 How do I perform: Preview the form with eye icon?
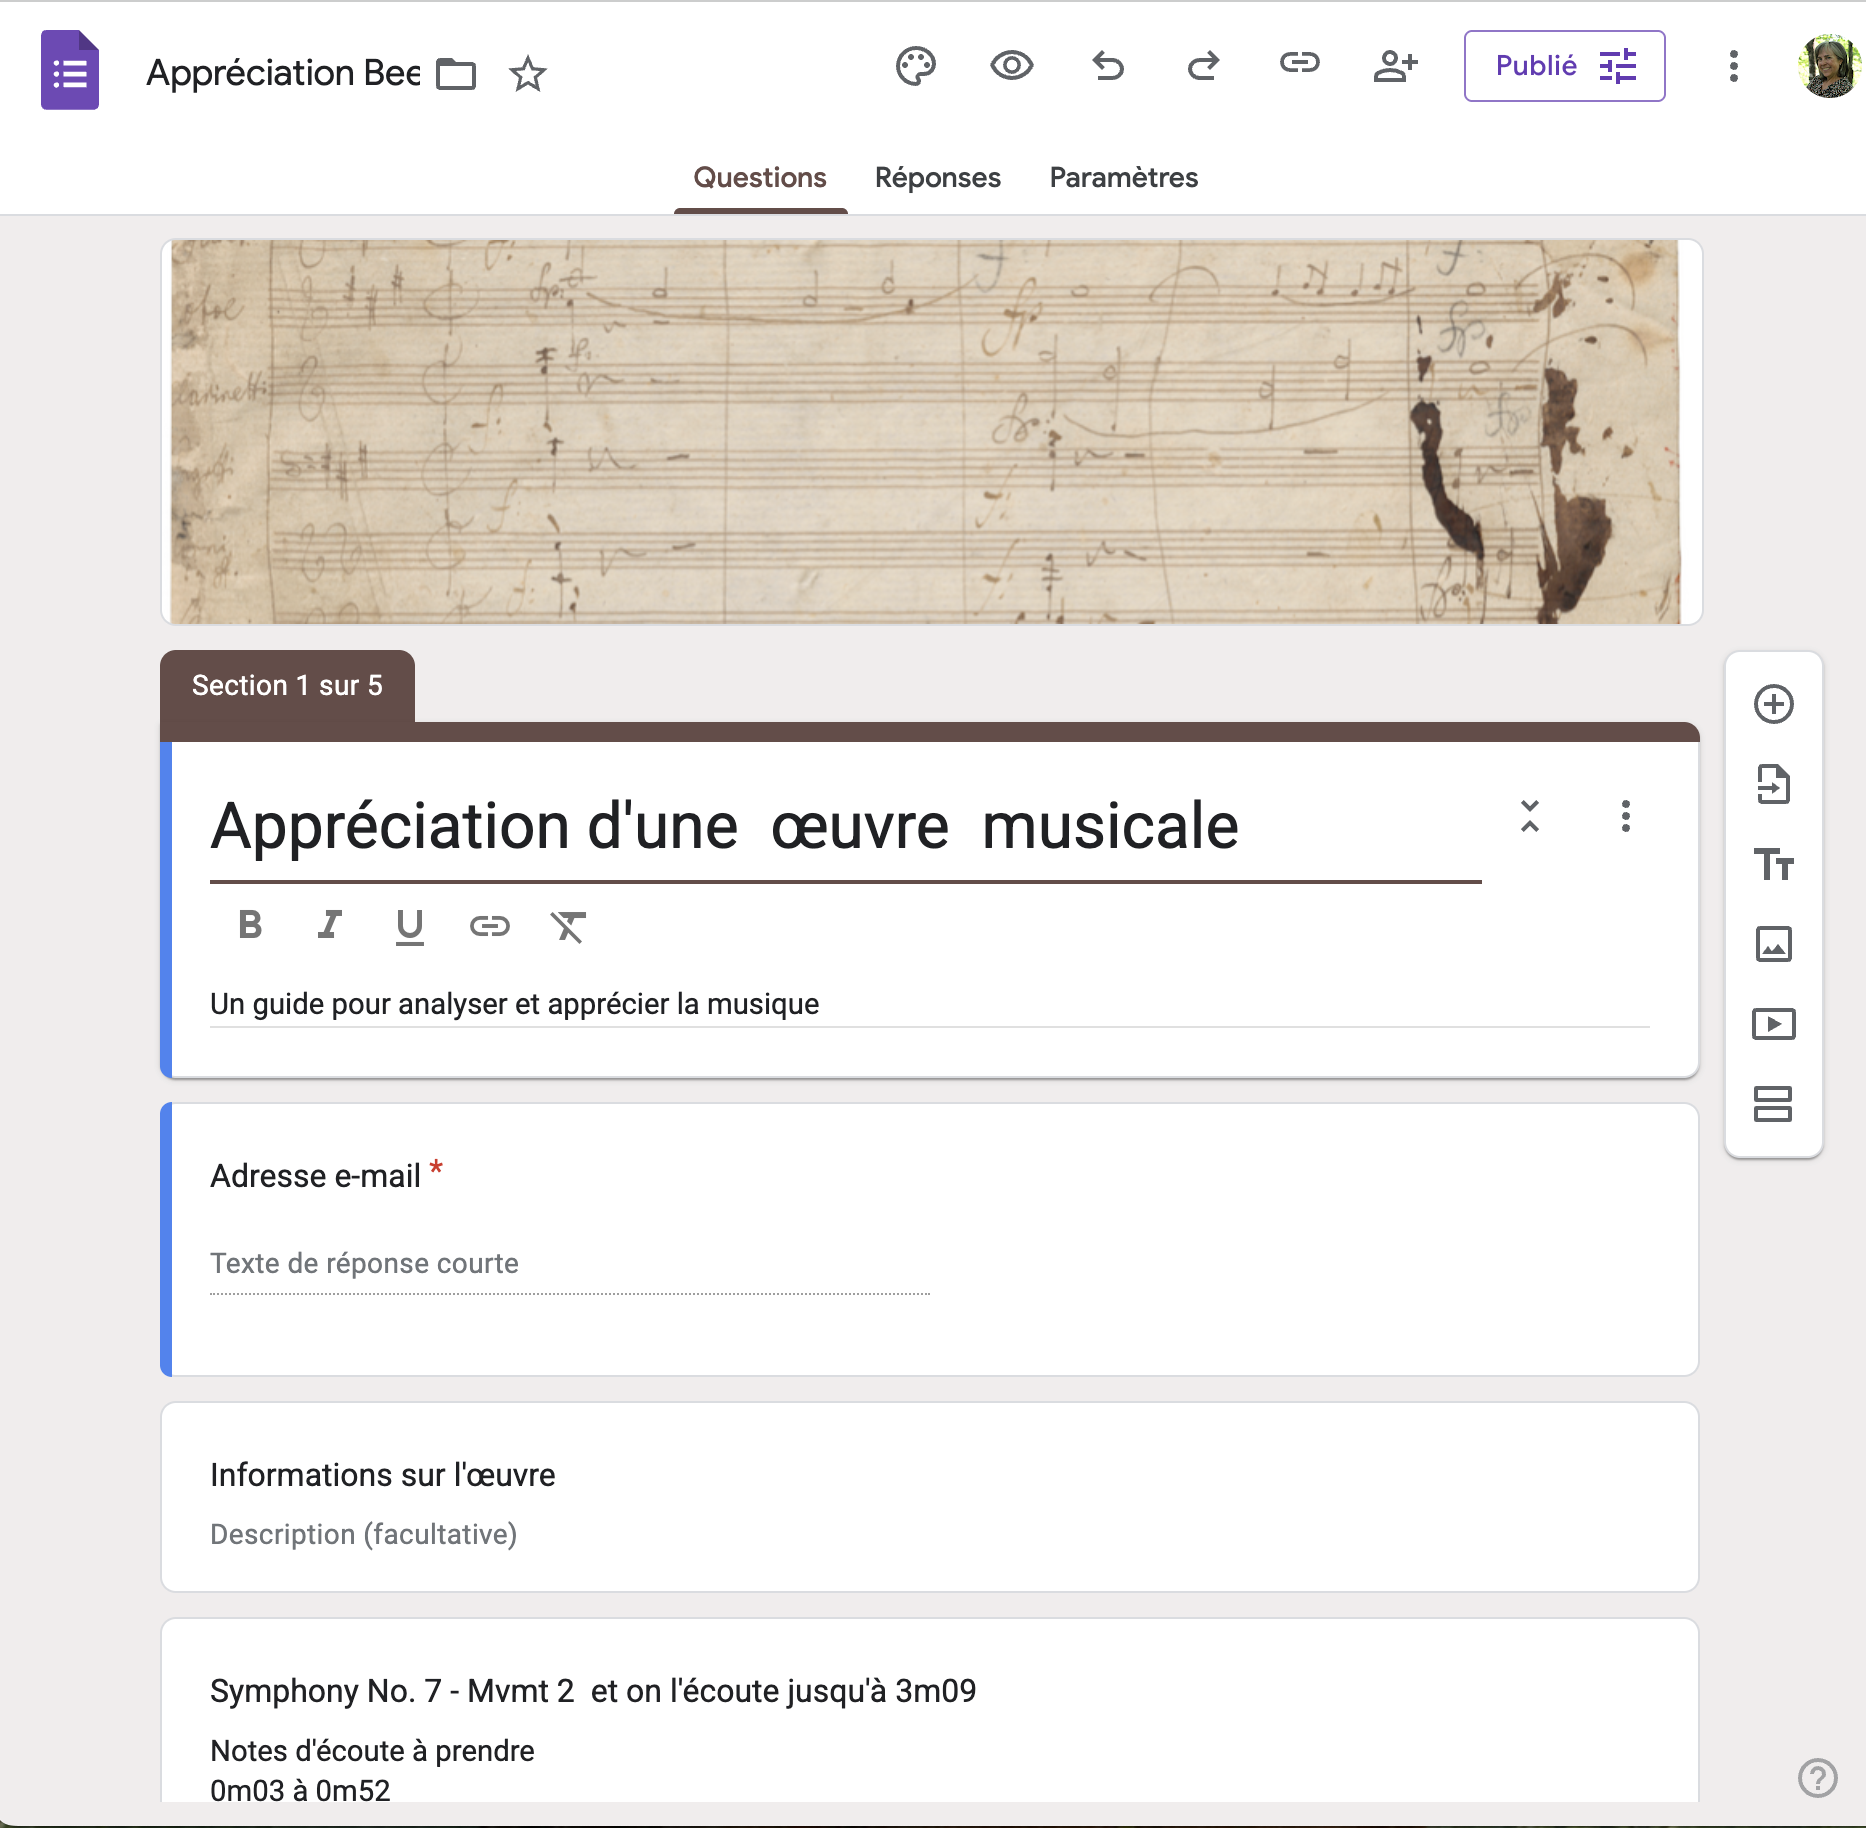tap(1011, 66)
